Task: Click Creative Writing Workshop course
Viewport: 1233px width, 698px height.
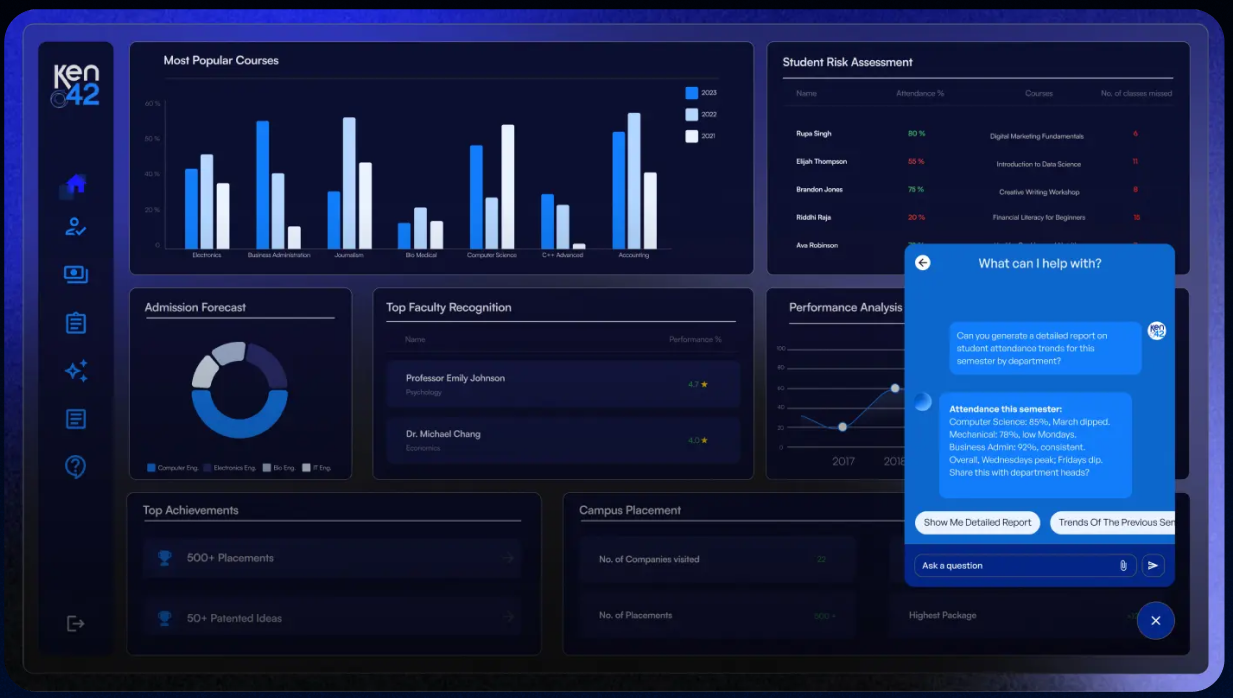Action: pyautogui.click(x=1038, y=192)
